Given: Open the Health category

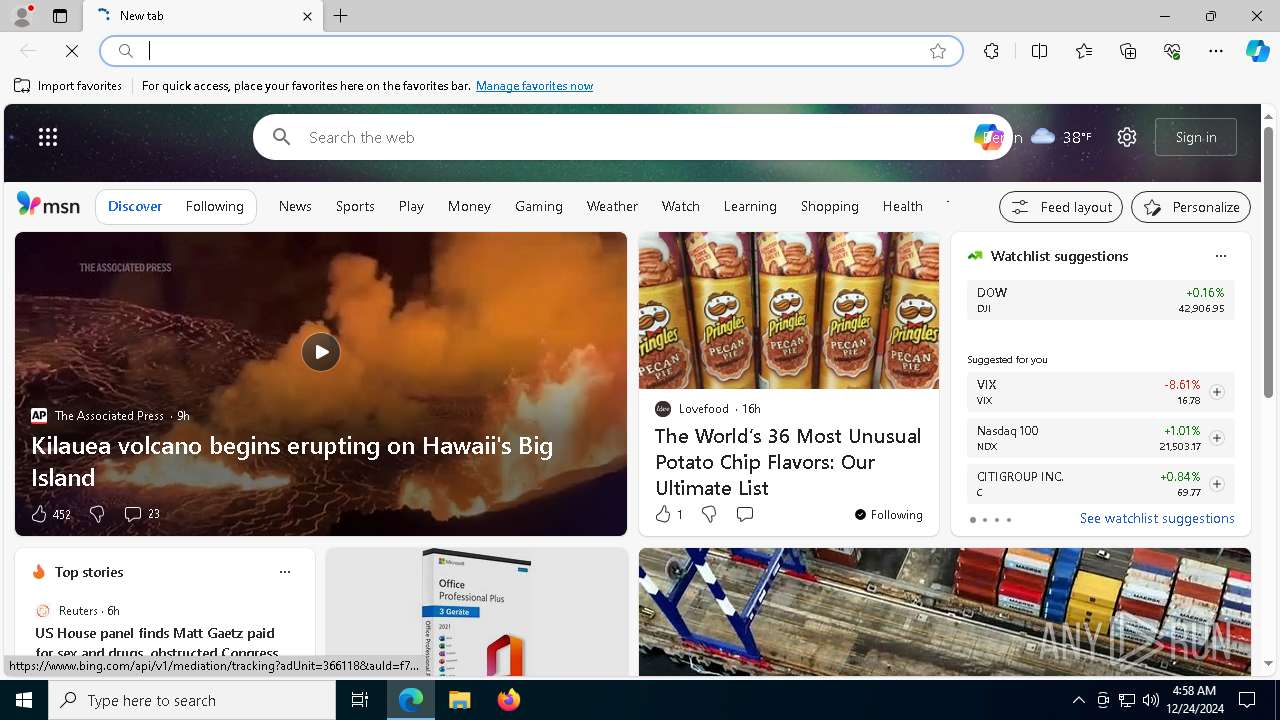Looking at the screenshot, I should point(902,206).
